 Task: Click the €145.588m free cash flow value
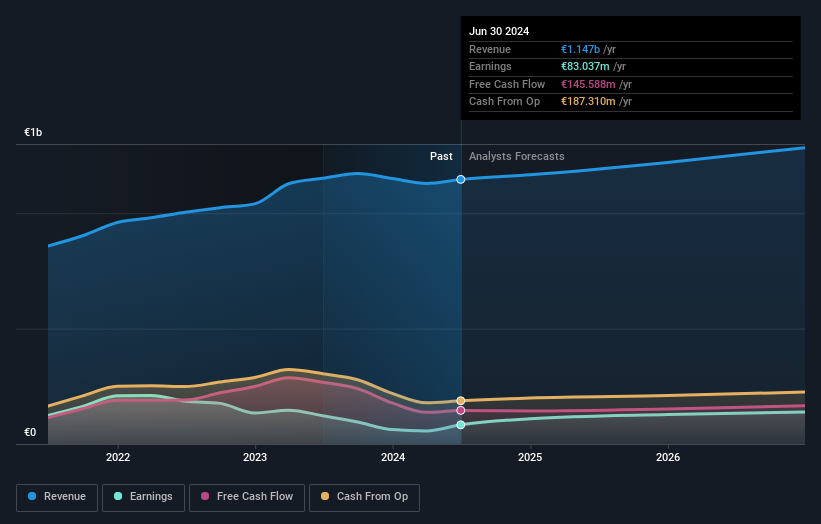589,84
